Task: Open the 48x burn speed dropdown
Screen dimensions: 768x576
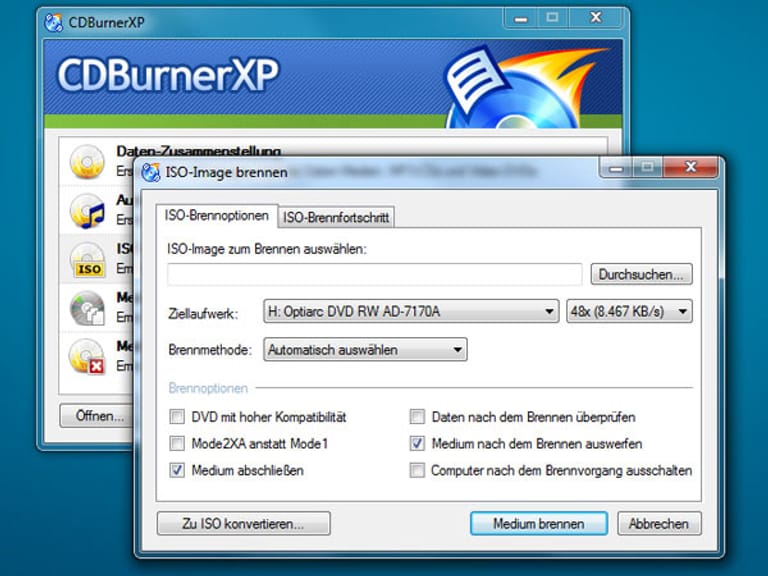Action: [629, 312]
